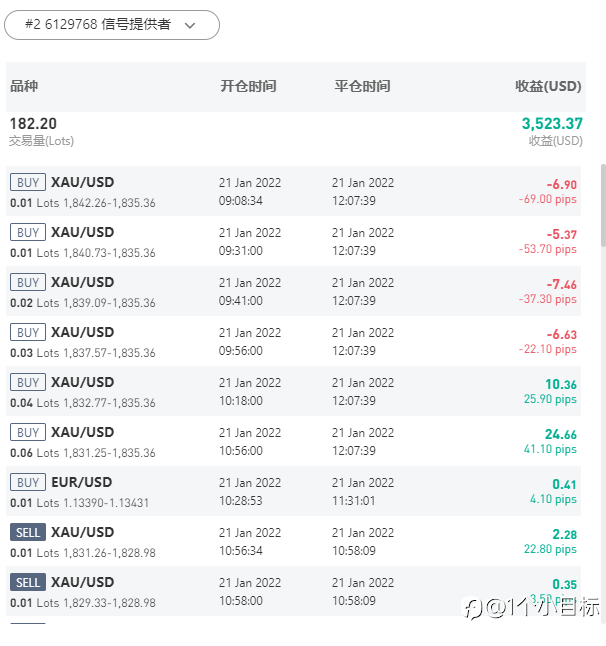The height and width of the screenshot is (646, 606).
Task: Open the EUR/USD symbol name
Action: coord(82,482)
